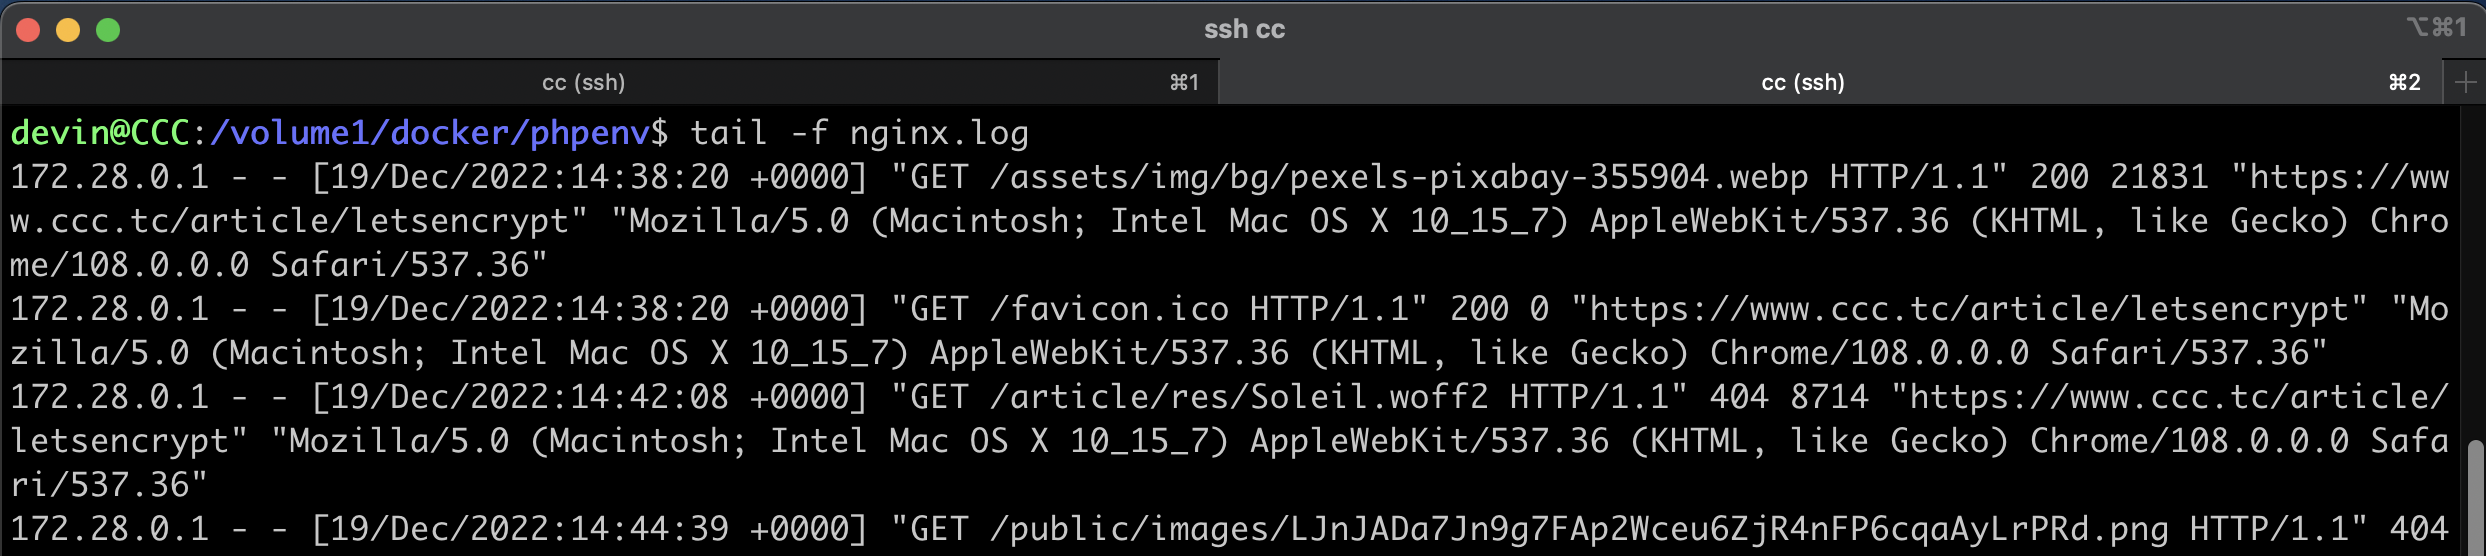This screenshot has height=556, width=2486.
Task: Click the ⌘2 shortcut label on second tab
Action: point(2404,82)
